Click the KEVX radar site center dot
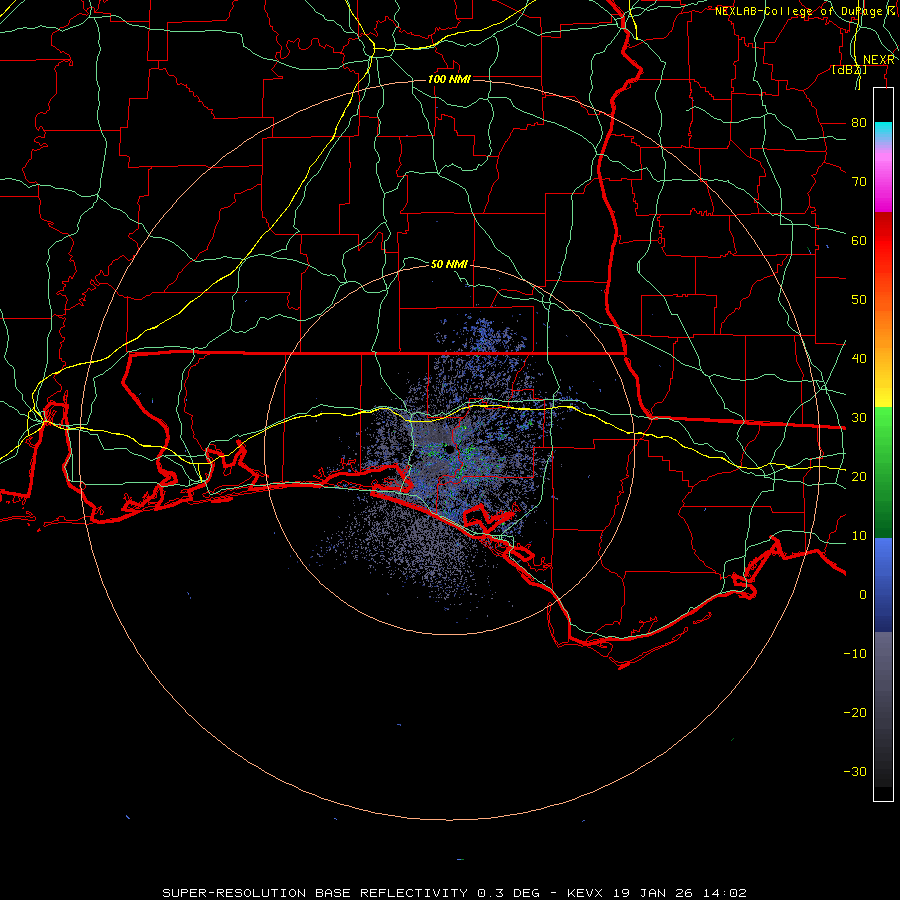The height and width of the screenshot is (900, 900). click(450, 449)
